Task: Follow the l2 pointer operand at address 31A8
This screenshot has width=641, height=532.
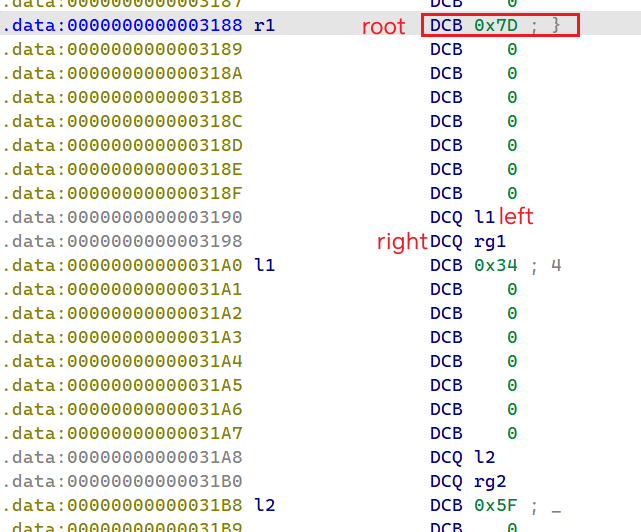Action: coord(485,457)
